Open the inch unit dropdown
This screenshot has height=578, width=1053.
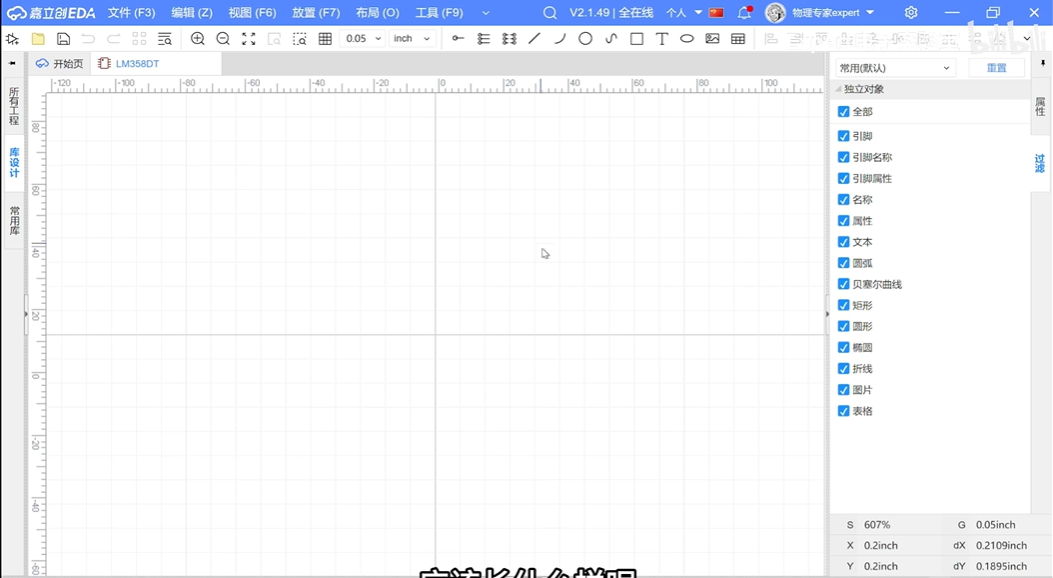pos(412,39)
